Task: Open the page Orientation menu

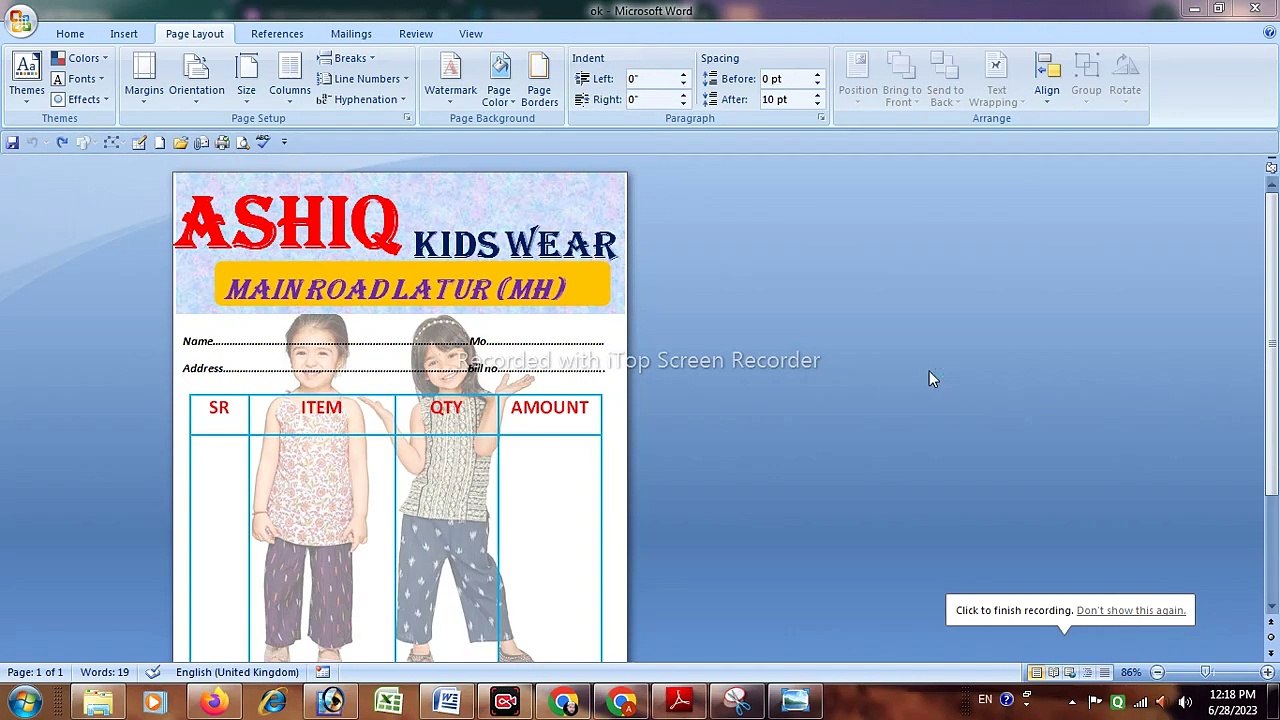Action: [x=196, y=78]
